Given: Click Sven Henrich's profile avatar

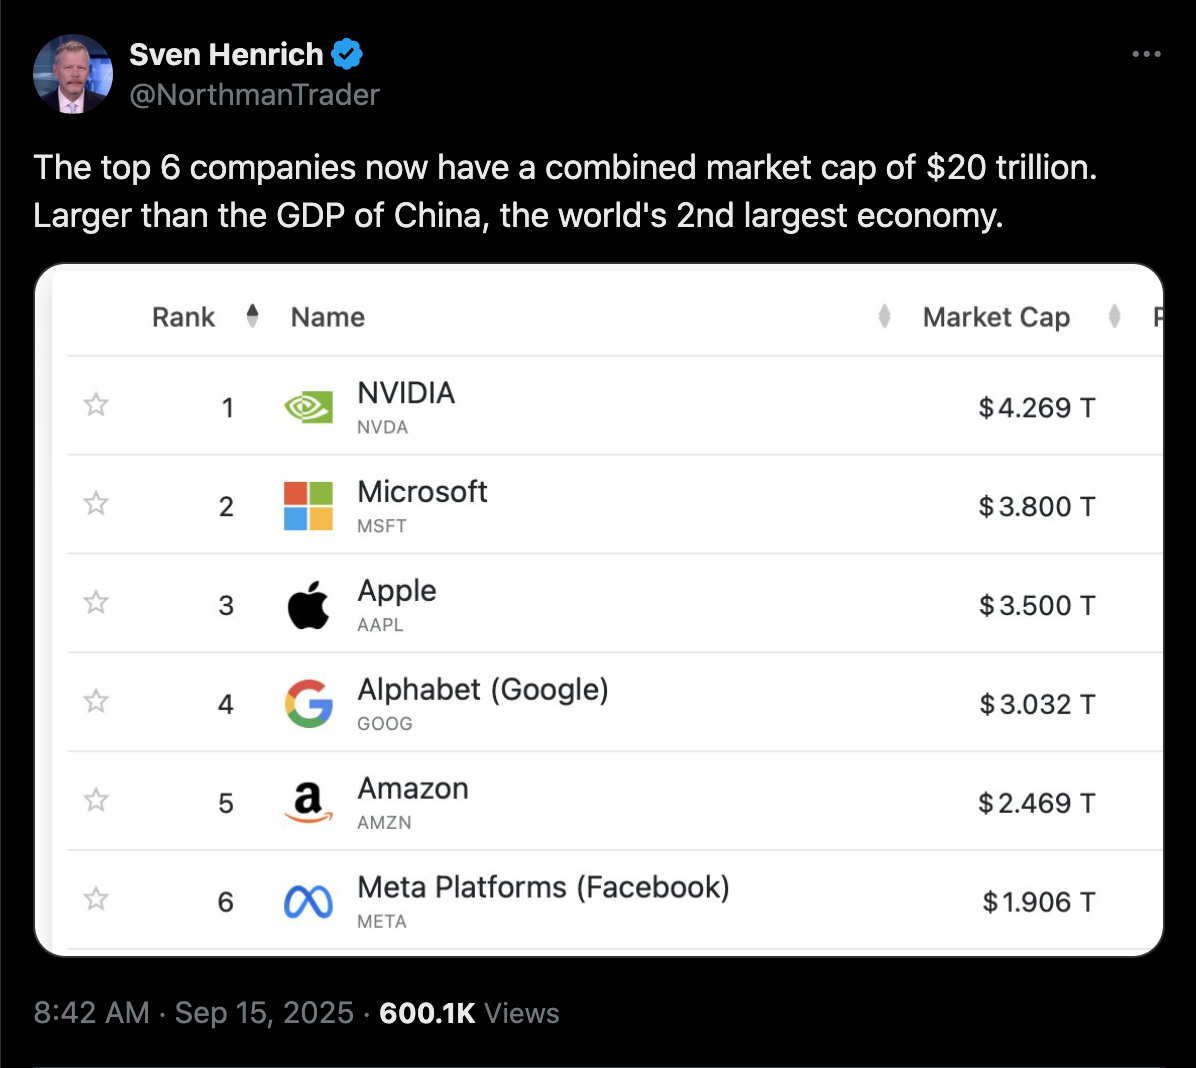Looking at the screenshot, I should pos(73,74).
